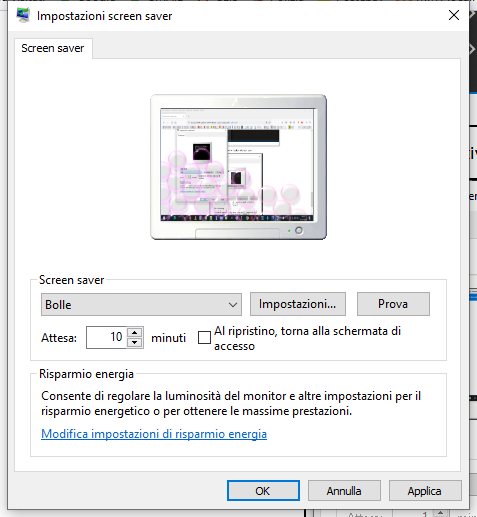Increase Attesa minutes with up arrow
The image size is (477, 517).
click(135, 332)
